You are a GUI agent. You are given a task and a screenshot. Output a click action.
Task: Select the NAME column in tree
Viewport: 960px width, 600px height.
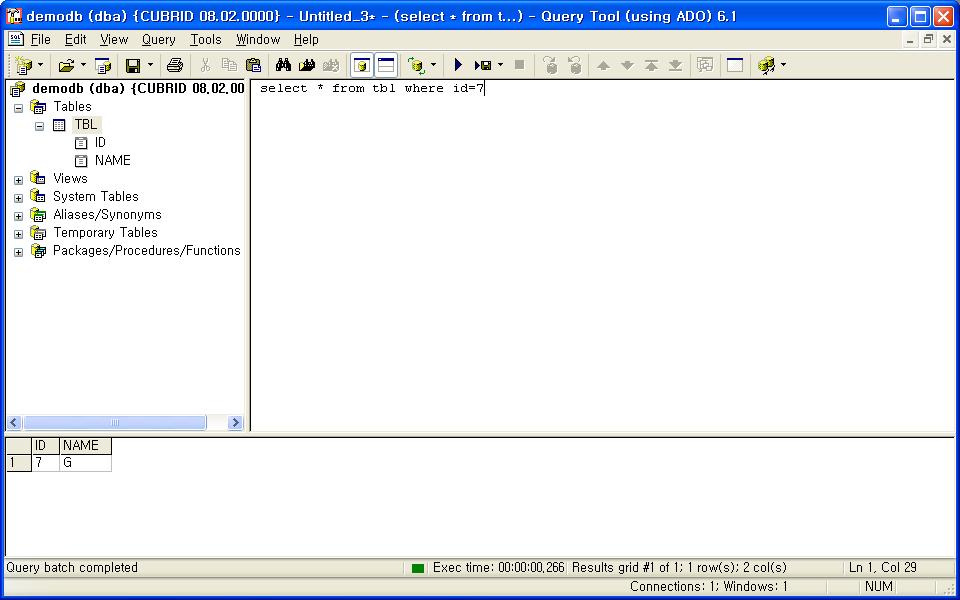[112, 160]
